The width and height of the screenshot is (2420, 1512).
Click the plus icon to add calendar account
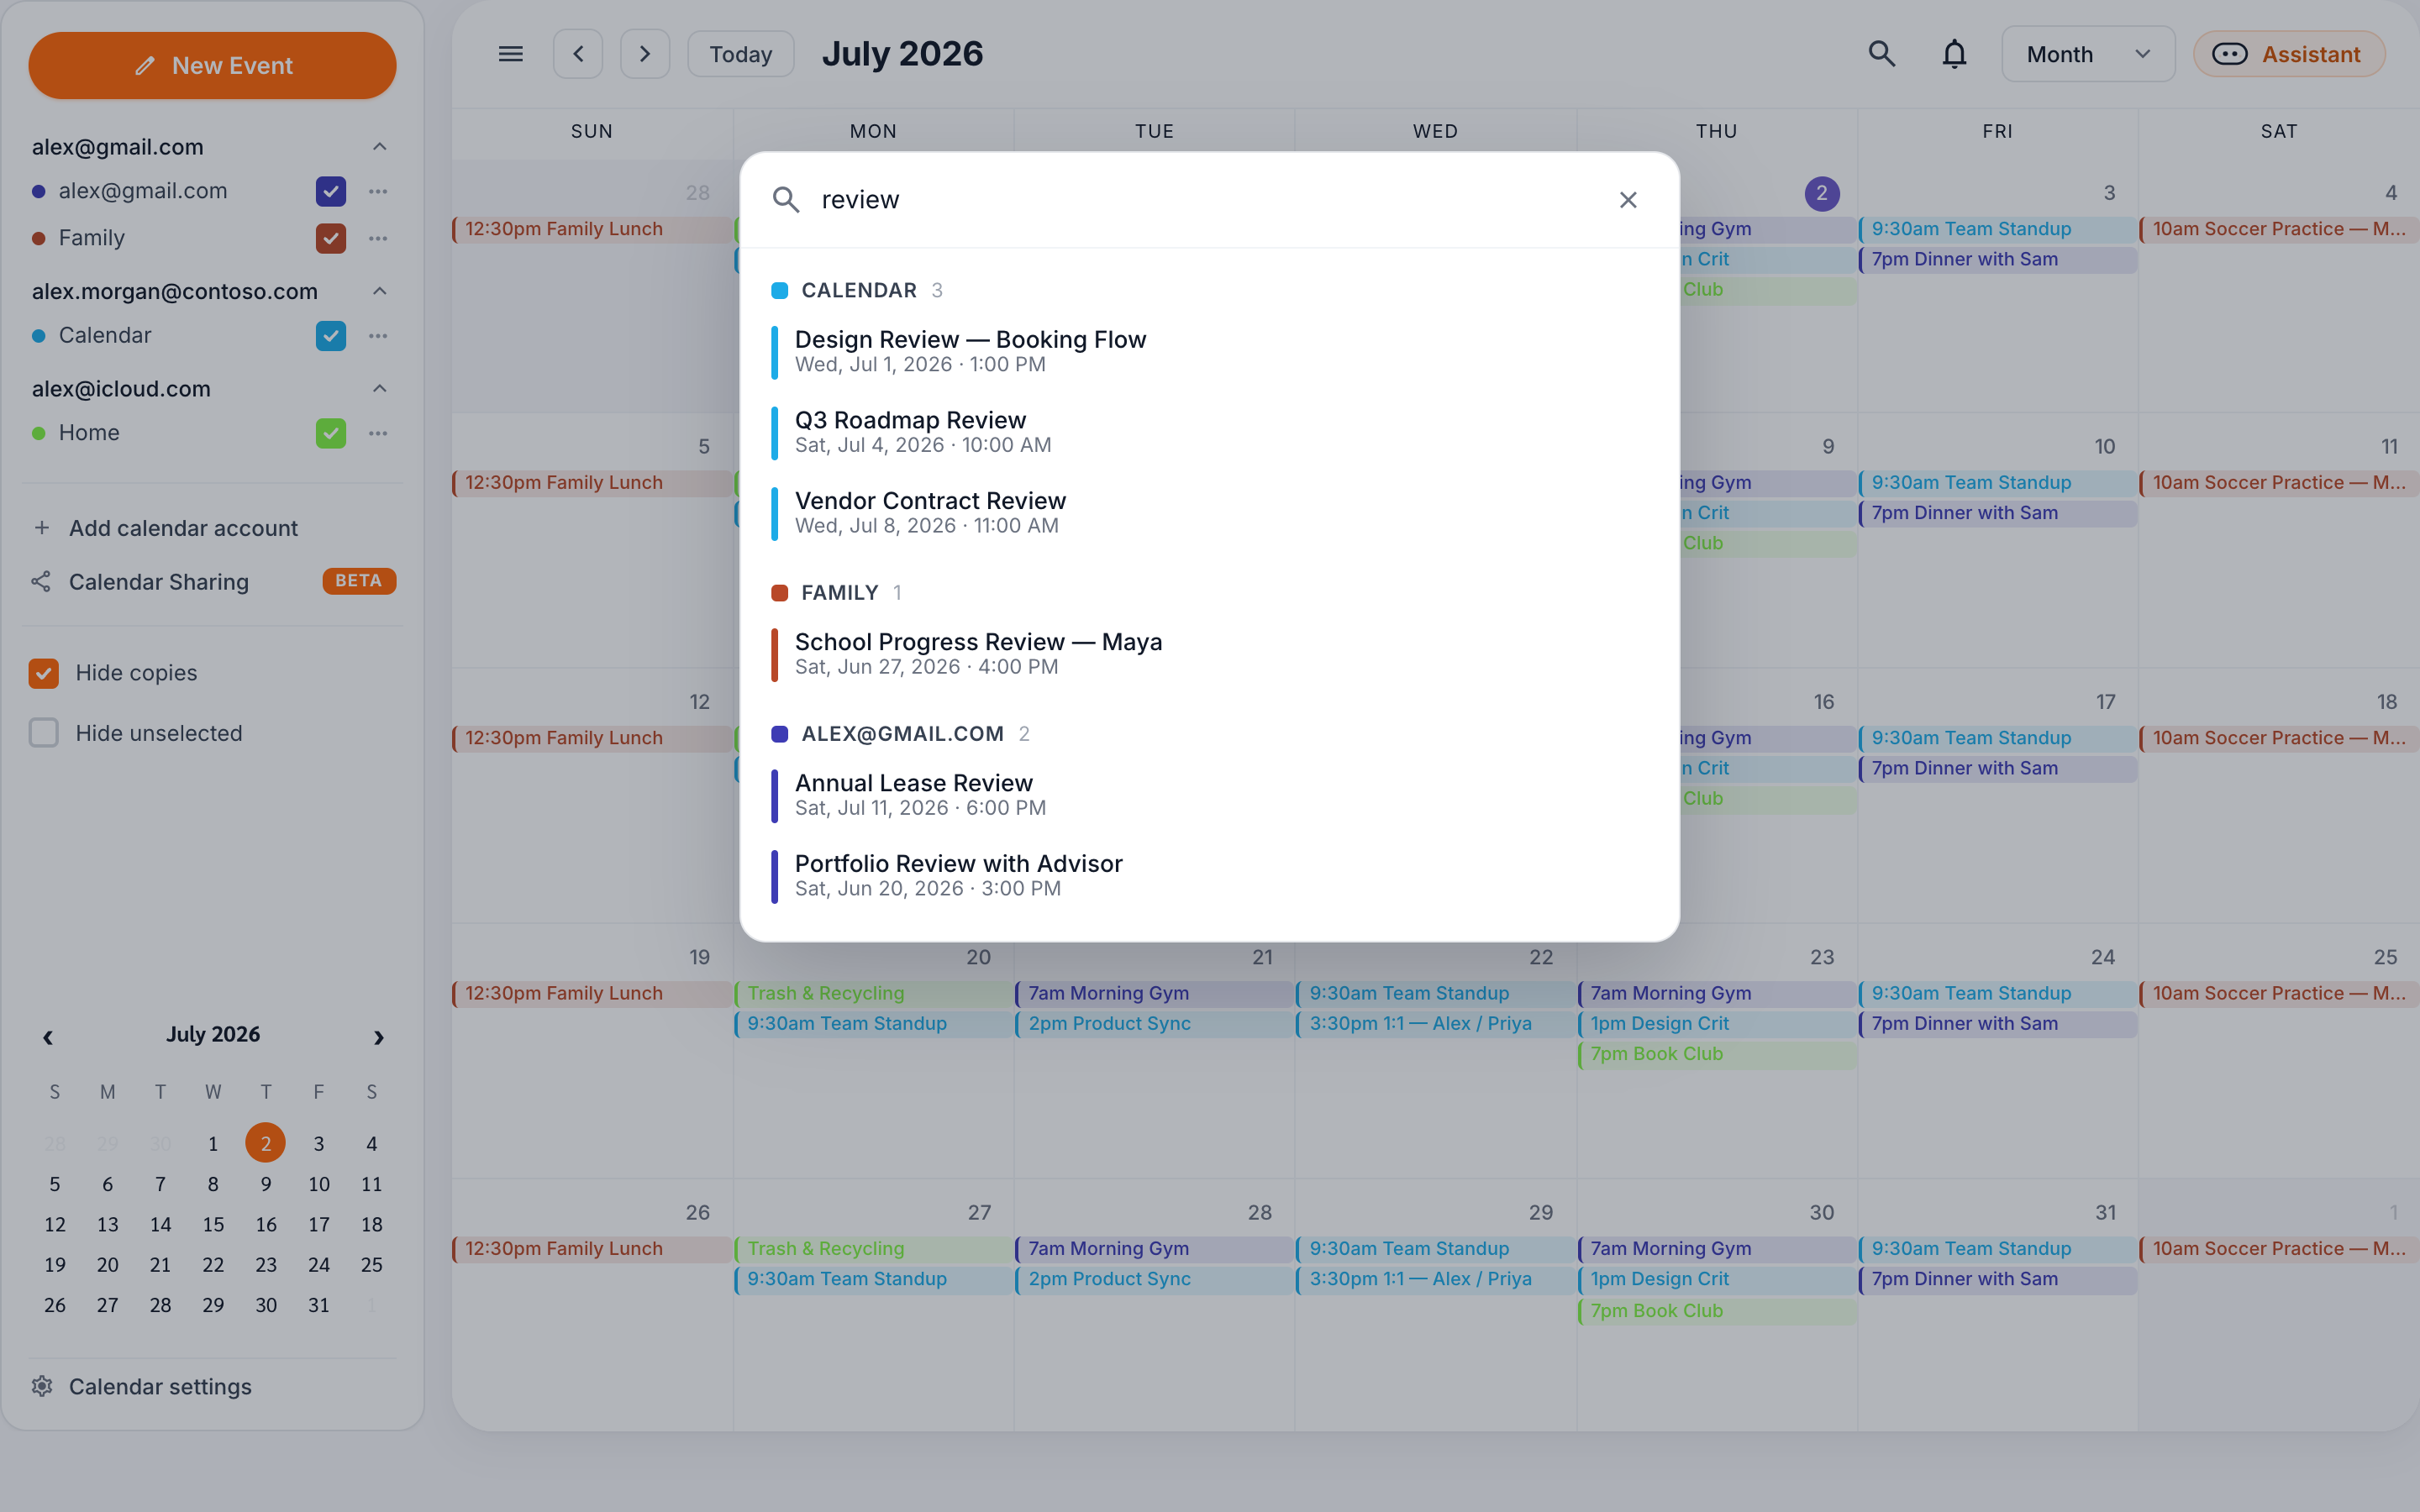(x=42, y=528)
